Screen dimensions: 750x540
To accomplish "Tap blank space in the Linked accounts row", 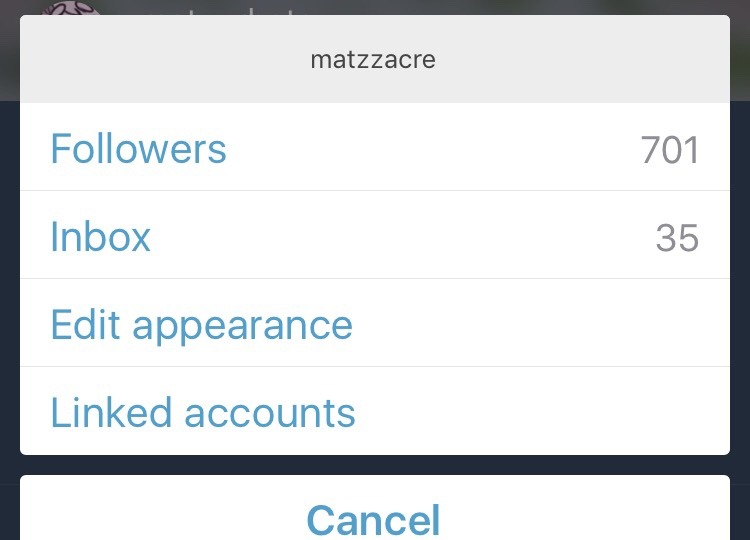I will 550,412.
